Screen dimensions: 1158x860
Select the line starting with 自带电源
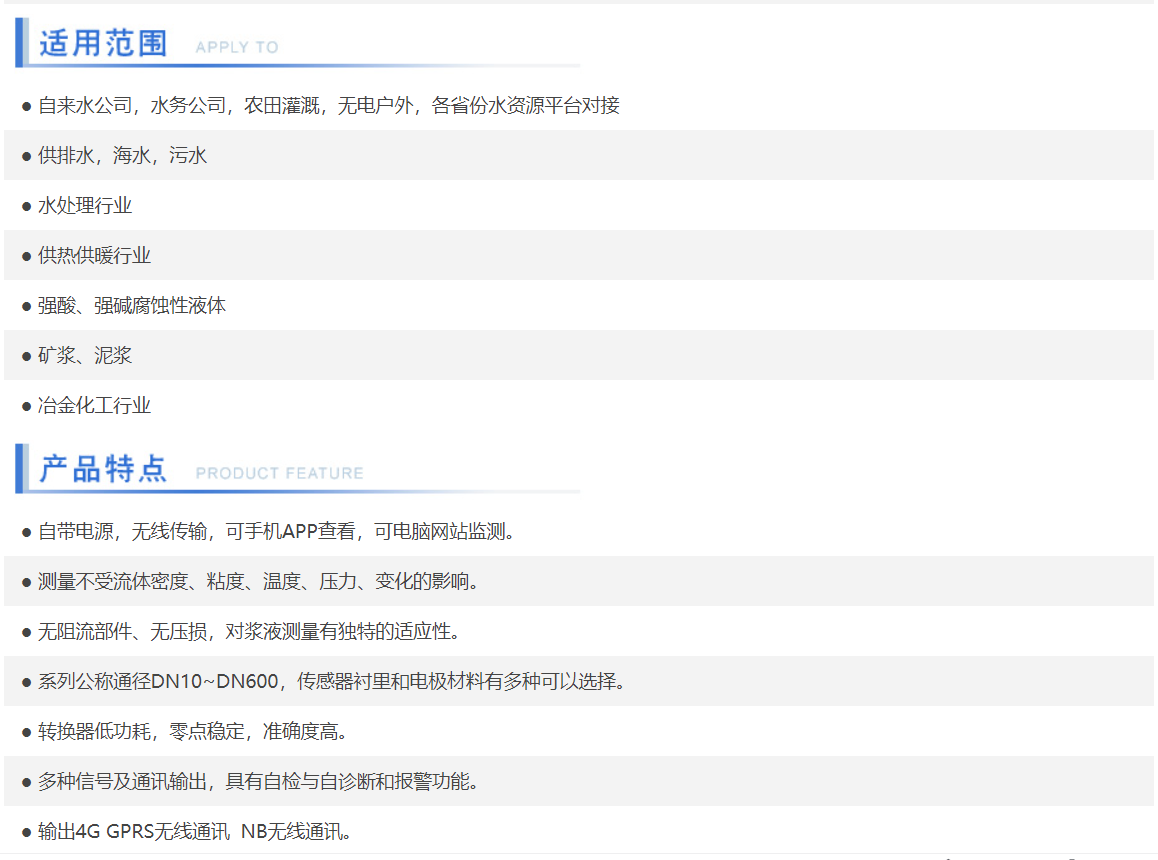pos(276,531)
